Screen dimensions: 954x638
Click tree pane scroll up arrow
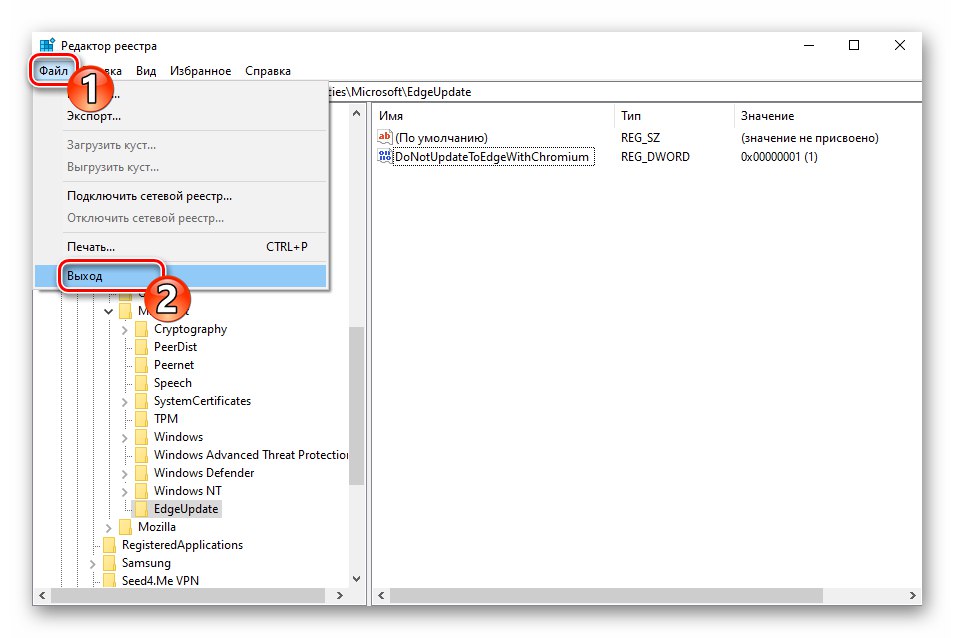click(x=357, y=113)
